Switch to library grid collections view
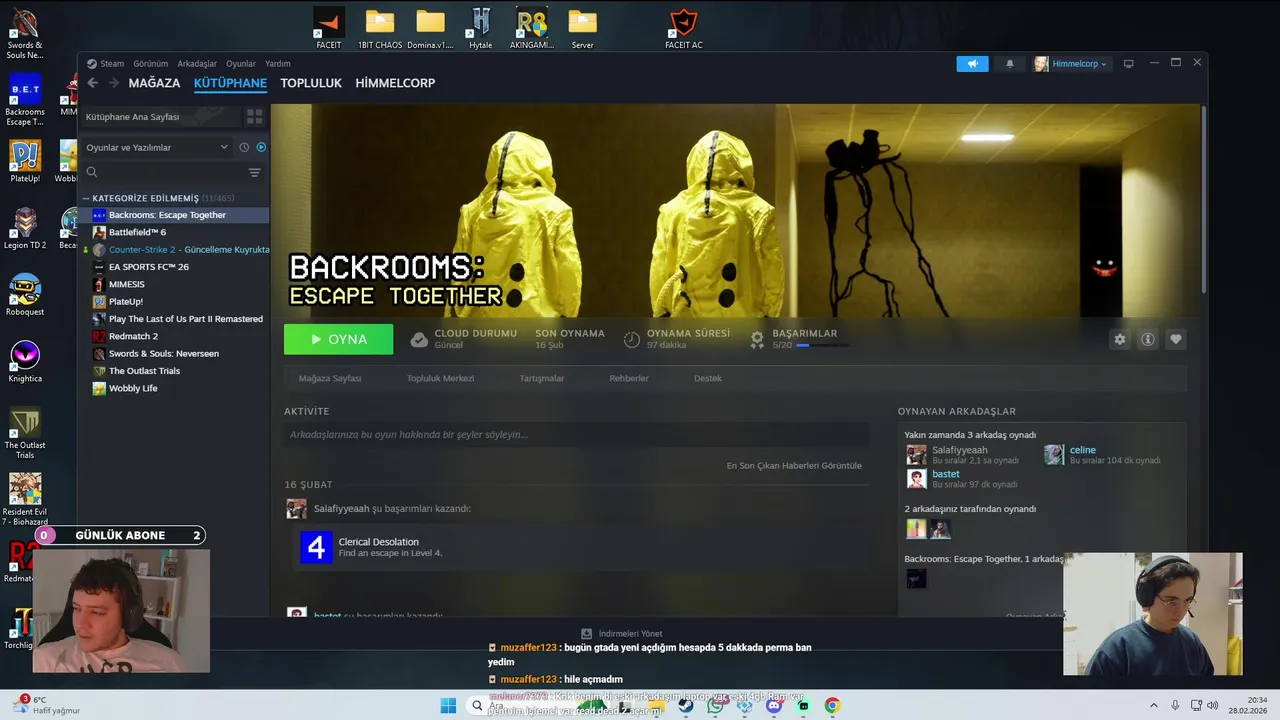Image resolution: width=1280 pixels, height=720 pixels. (255, 117)
